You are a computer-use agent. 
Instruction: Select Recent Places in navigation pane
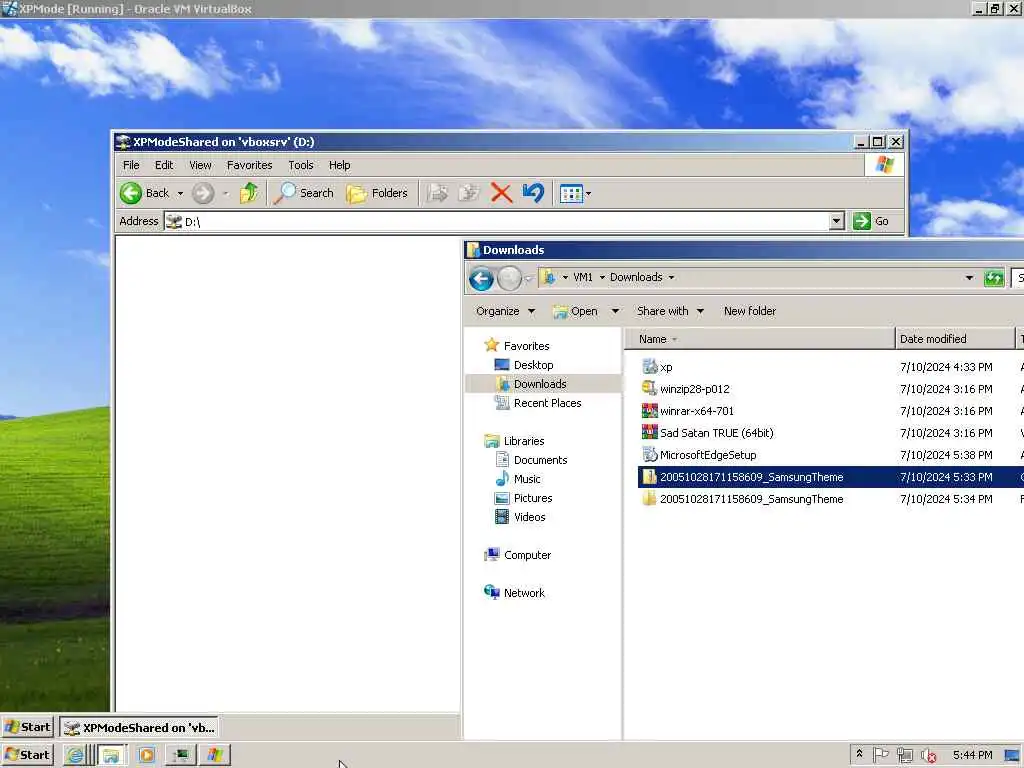pyautogui.click(x=547, y=403)
